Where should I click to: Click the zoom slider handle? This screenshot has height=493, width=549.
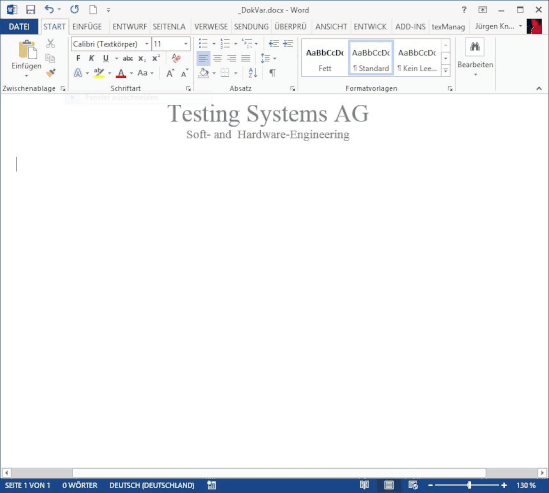pyautogui.click(x=469, y=485)
